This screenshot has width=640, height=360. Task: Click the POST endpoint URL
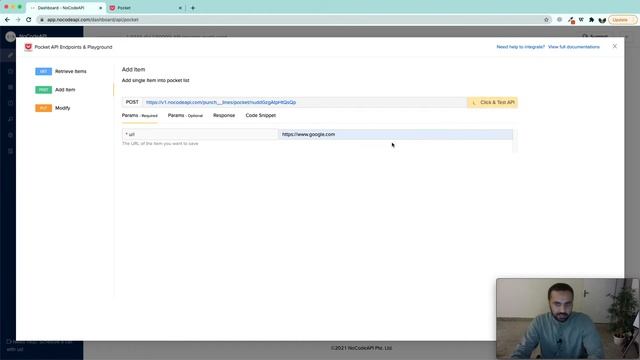tap(221, 102)
